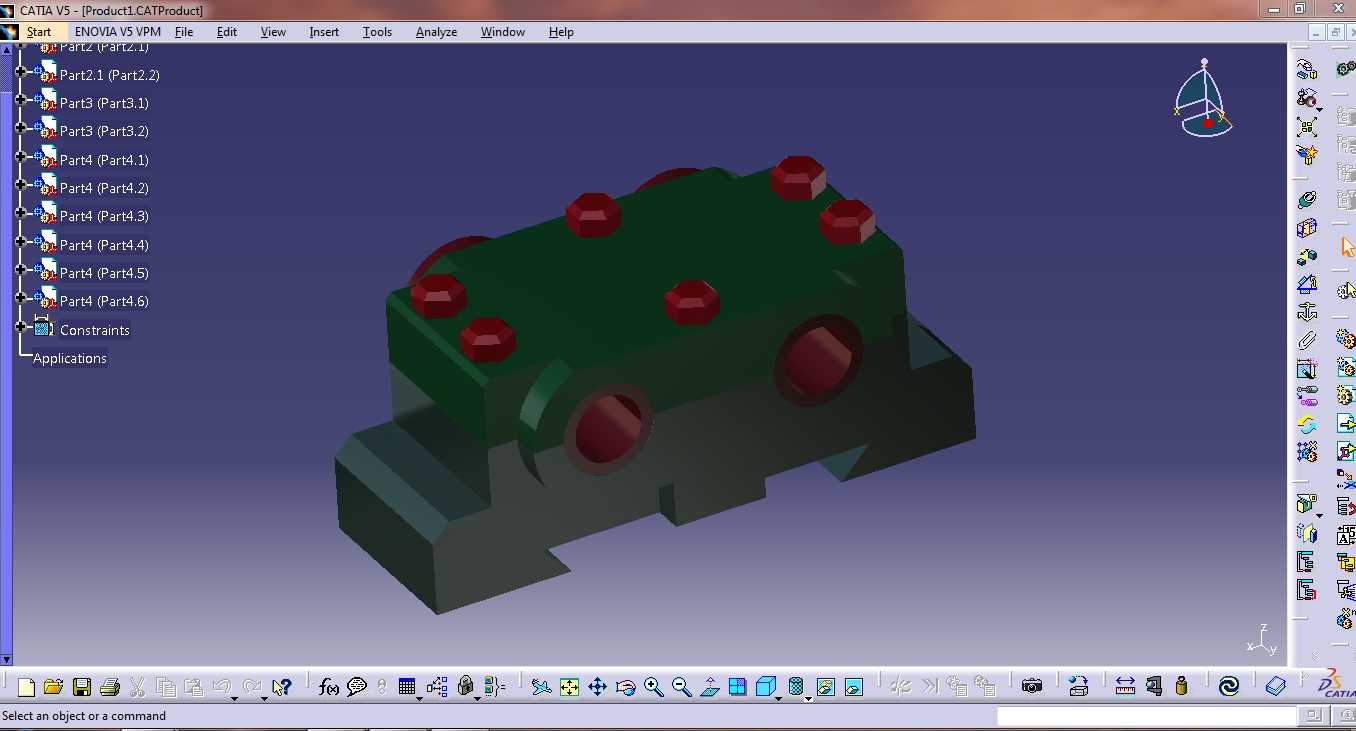Open the Window menu

tap(503, 32)
